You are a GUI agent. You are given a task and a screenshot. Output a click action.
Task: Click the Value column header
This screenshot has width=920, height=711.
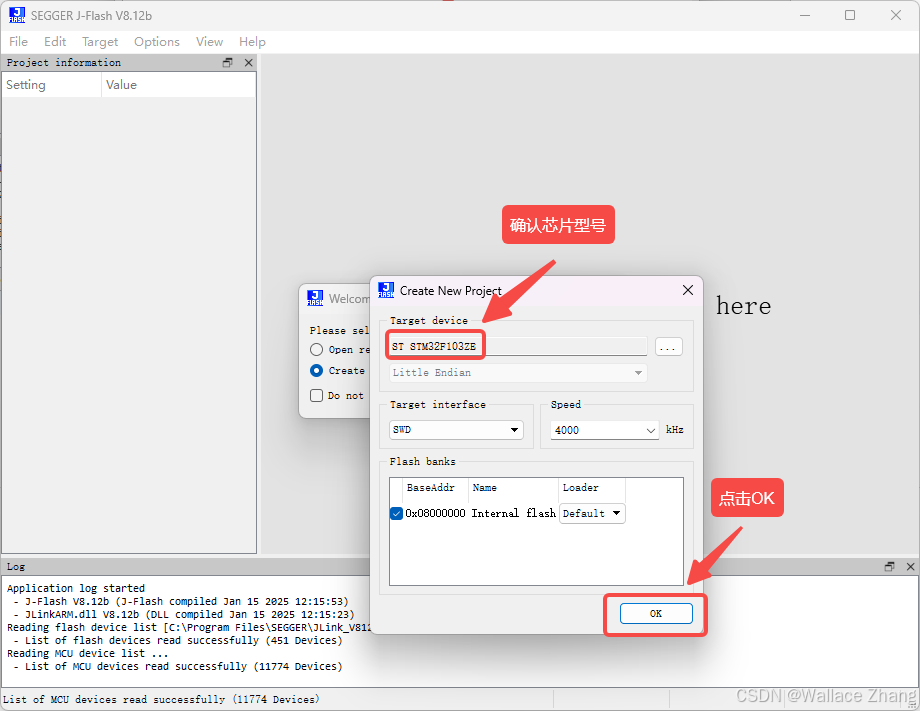tap(179, 85)
